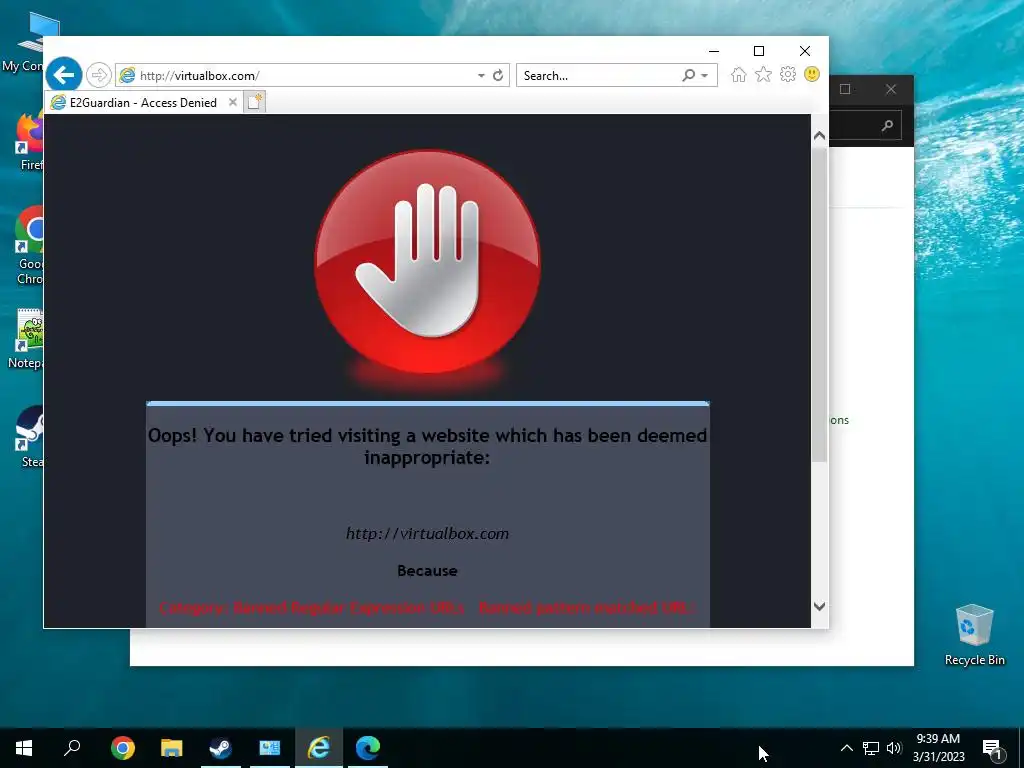Open File Explorer from taskbar

click(x=172, y=748)
